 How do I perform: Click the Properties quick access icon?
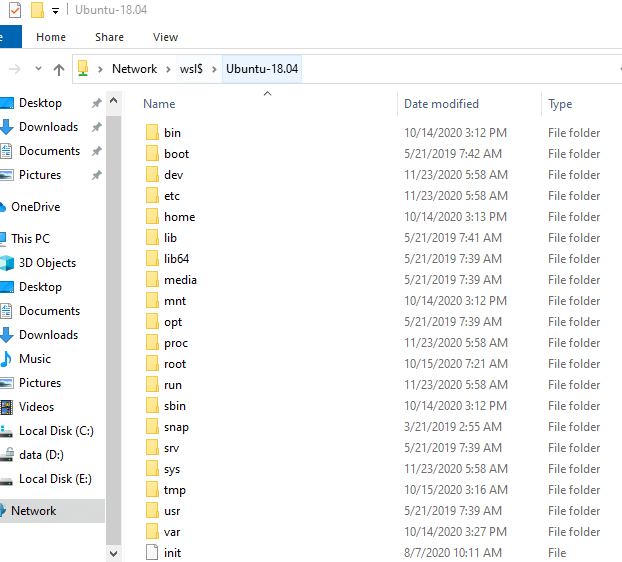pos(15,10)
